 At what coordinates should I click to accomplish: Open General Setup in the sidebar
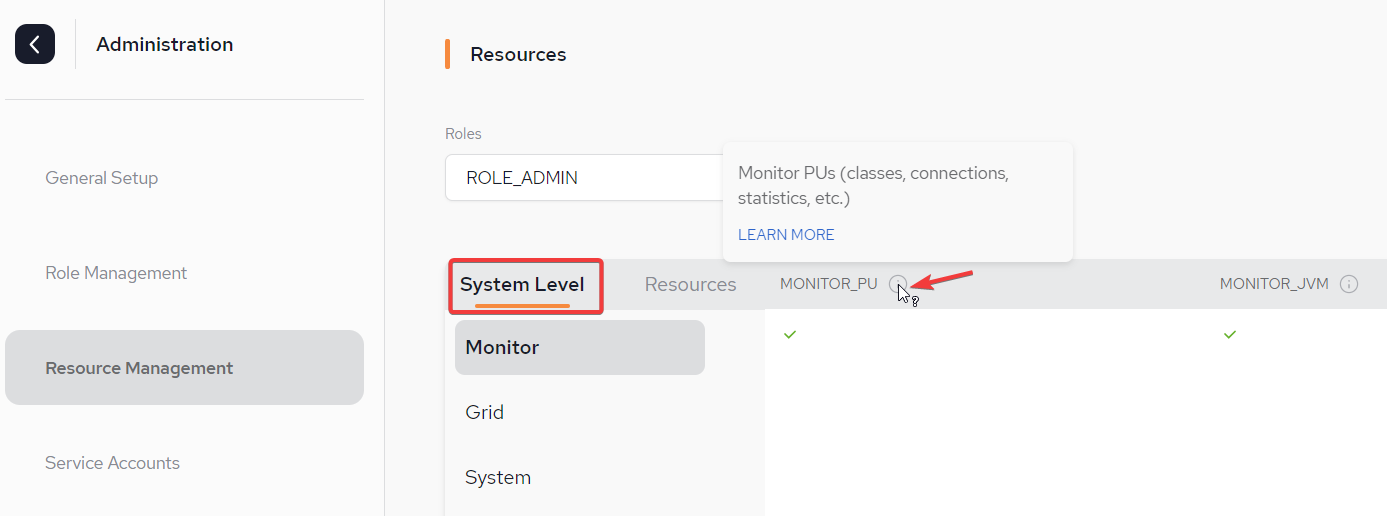(102, 178)
